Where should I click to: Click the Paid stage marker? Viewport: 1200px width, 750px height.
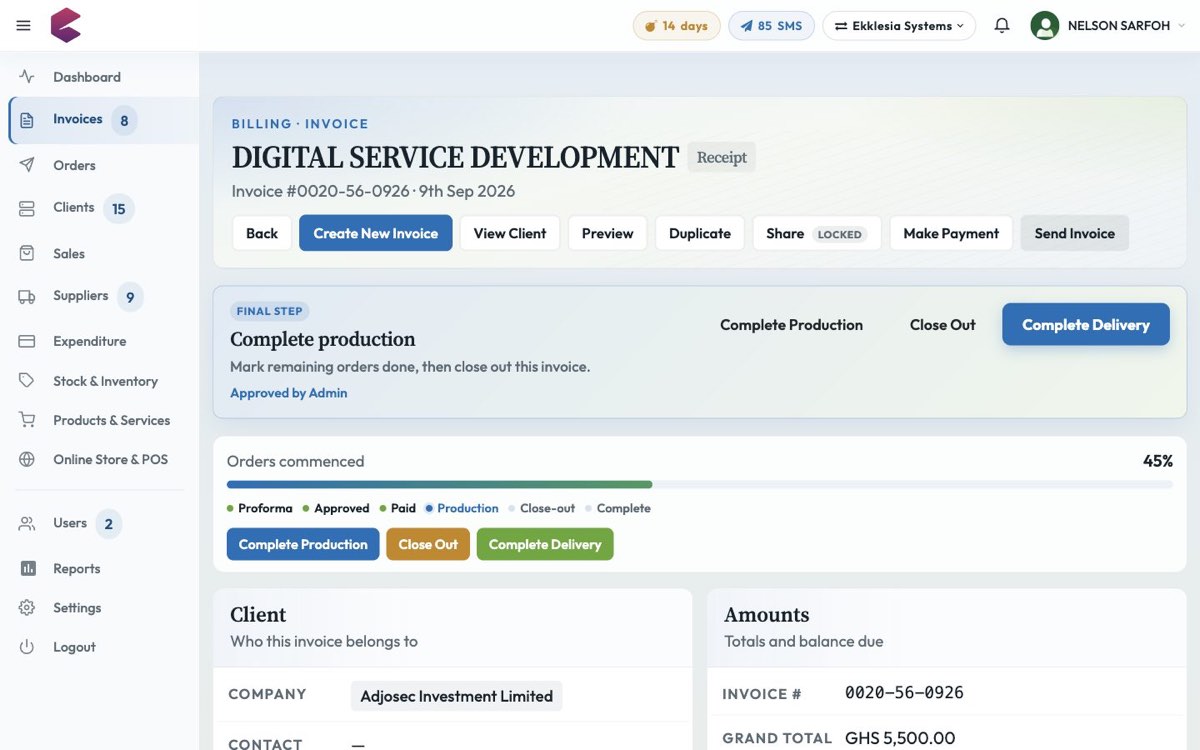(398, 508)
